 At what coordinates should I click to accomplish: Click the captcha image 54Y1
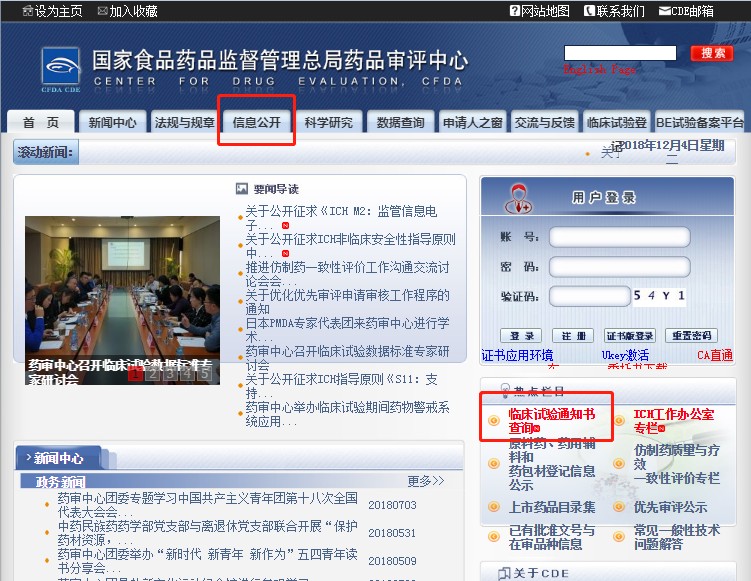[660, 295]
